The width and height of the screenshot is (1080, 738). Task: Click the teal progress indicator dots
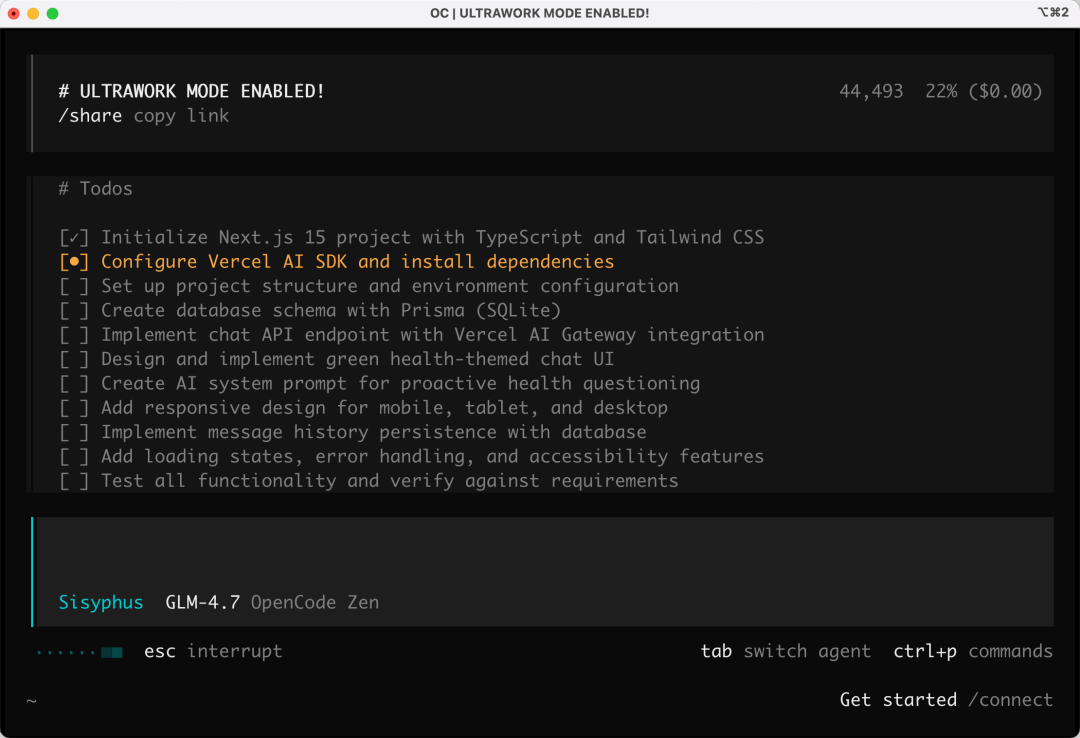tap(78, 651)
